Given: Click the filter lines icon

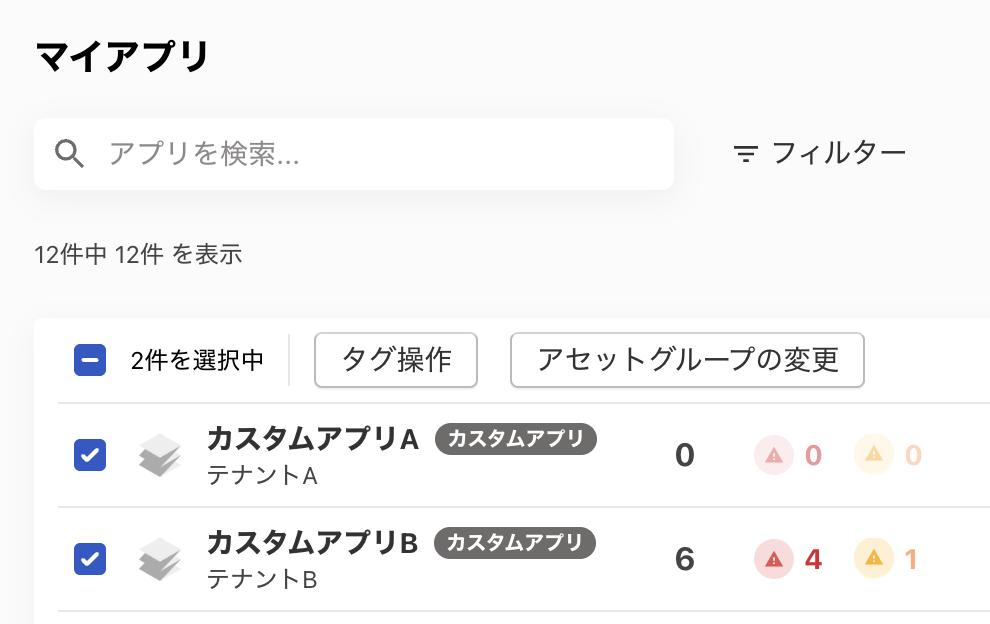Looking at the screenshot, I should tap(745, 154).
